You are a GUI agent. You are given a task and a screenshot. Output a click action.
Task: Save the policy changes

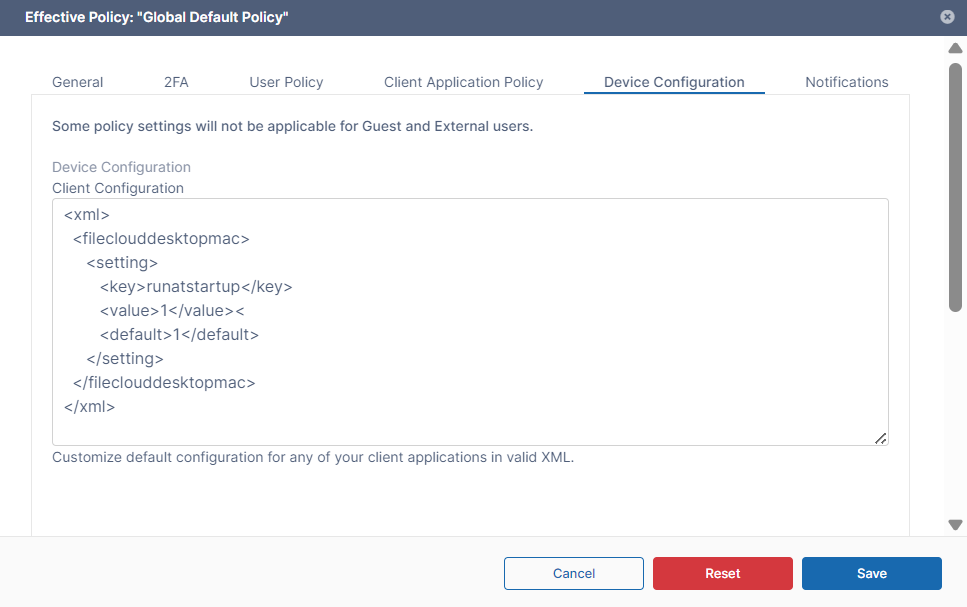[871, 573]
